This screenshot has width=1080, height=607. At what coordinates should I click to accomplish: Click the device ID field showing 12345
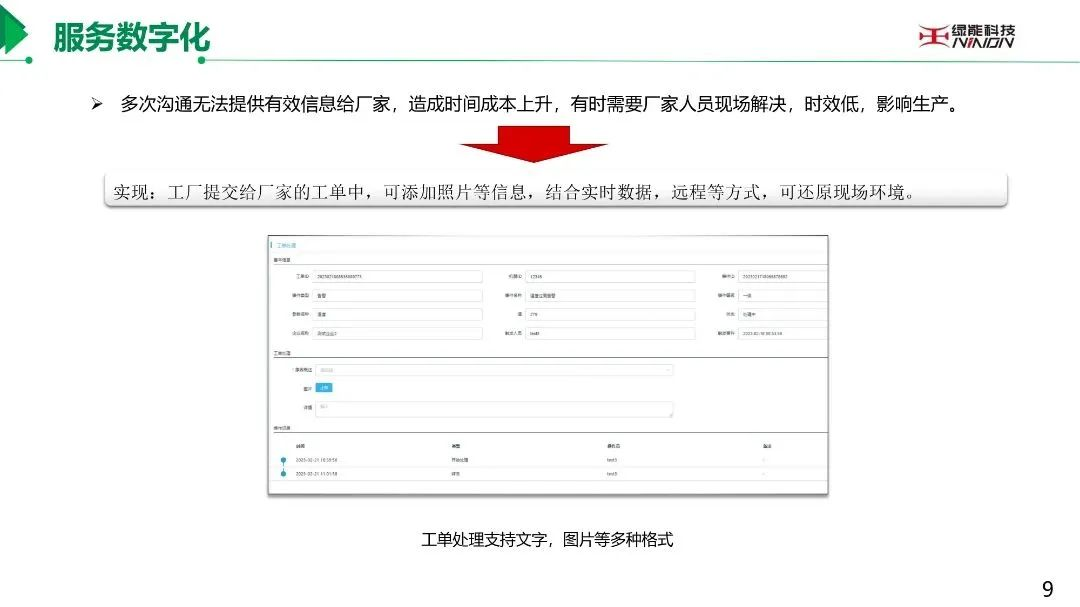[x=610, y=277]
